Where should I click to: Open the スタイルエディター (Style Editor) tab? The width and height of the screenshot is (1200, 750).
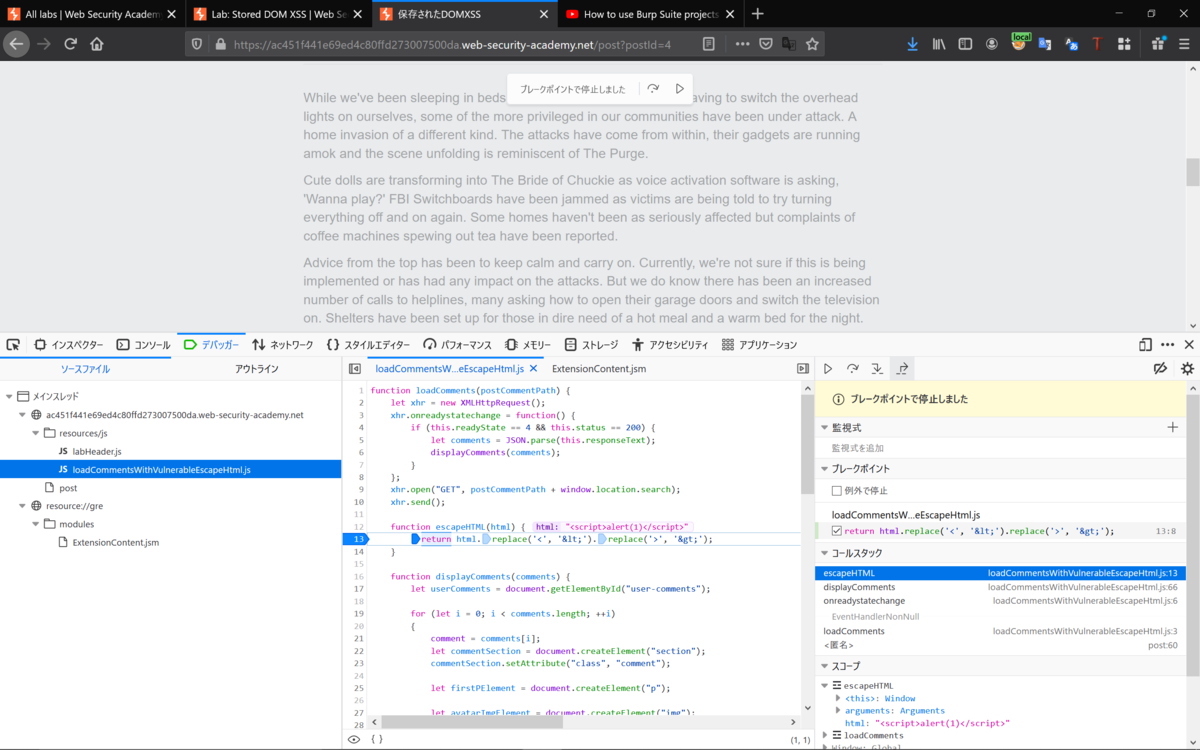(368, 345)
